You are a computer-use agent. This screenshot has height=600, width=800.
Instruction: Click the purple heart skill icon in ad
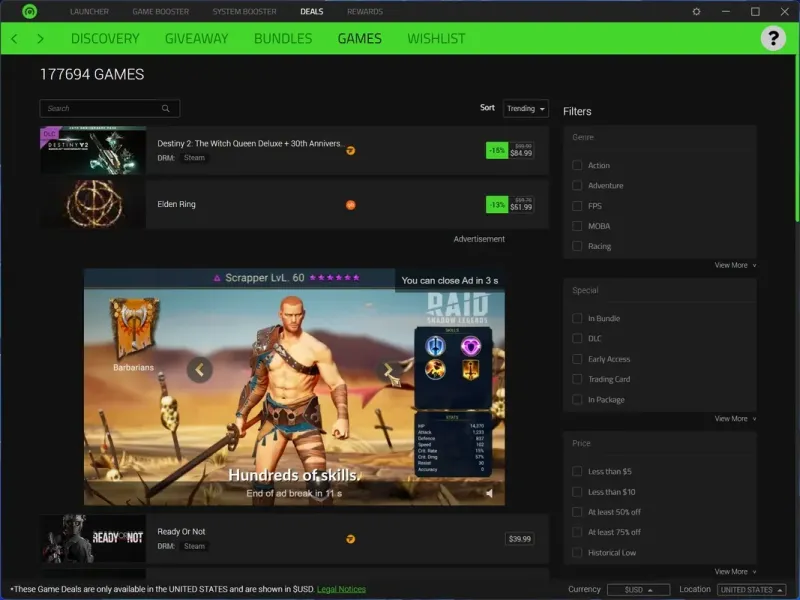470,346
